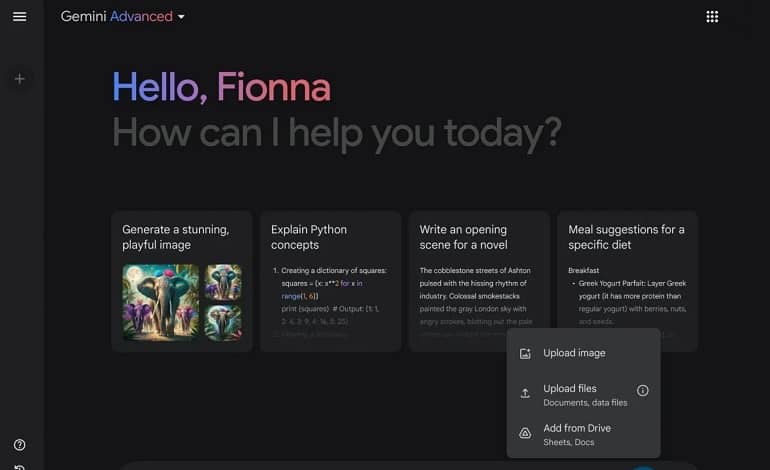Open the Help question mark icon

[20, 445]
